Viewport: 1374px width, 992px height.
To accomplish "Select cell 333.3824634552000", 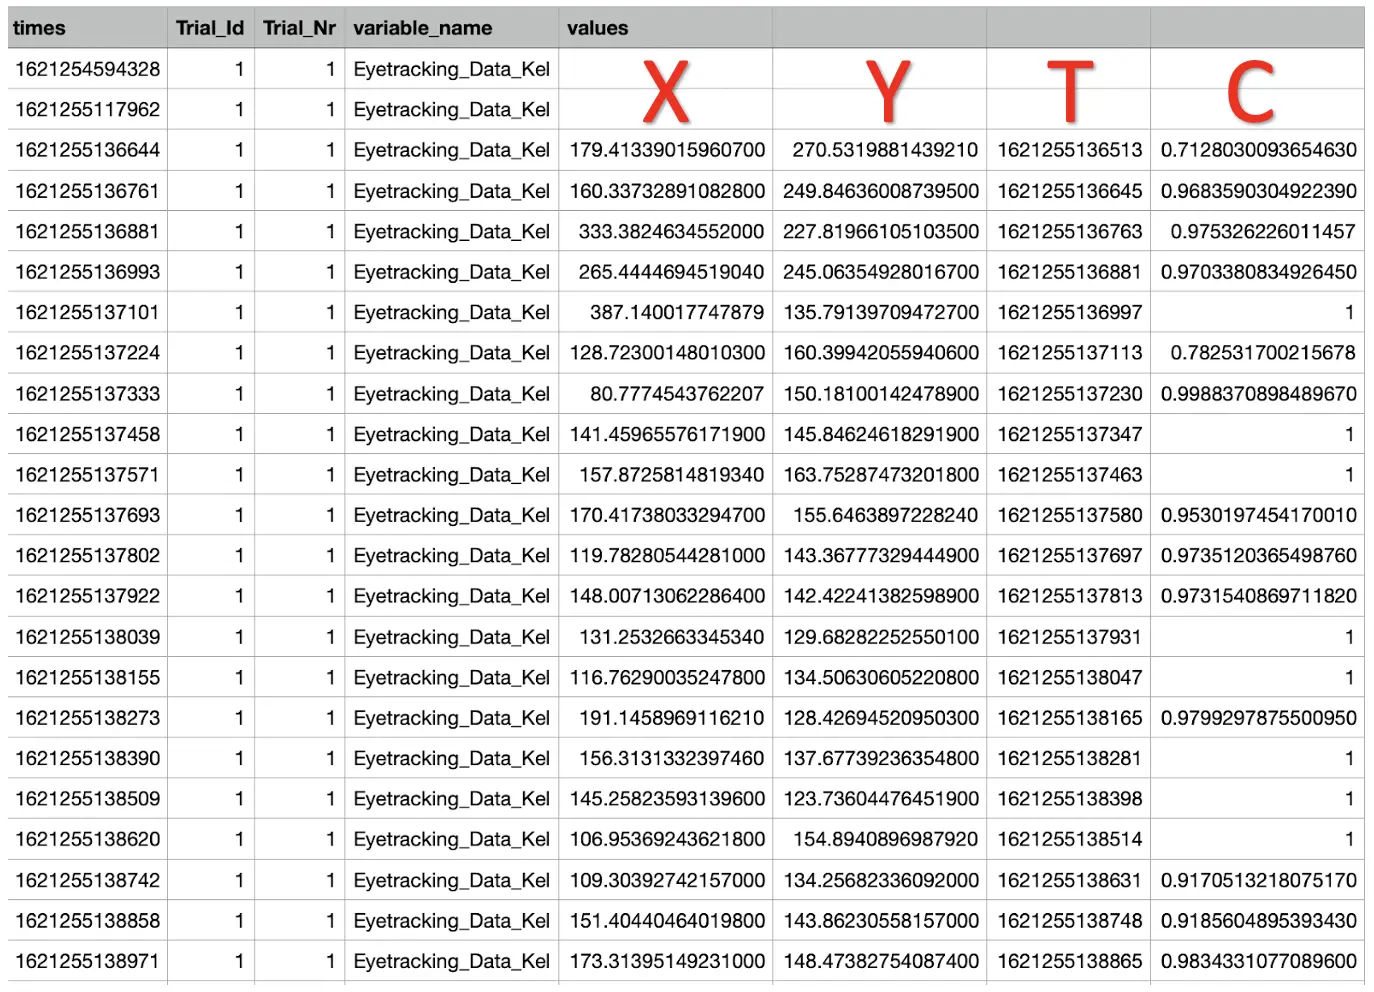I will pos(665,231).
